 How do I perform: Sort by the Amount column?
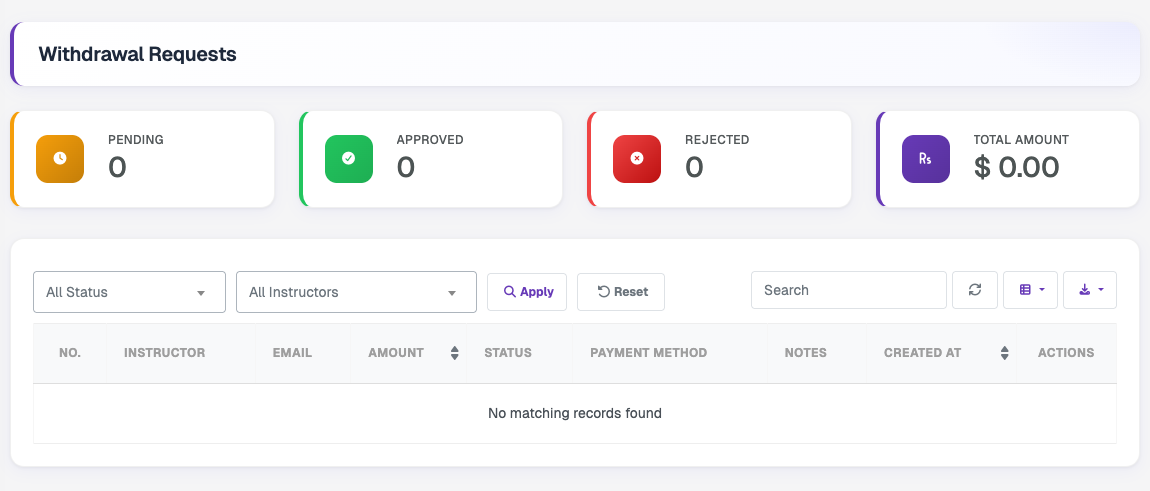click(x=408, y=353)
